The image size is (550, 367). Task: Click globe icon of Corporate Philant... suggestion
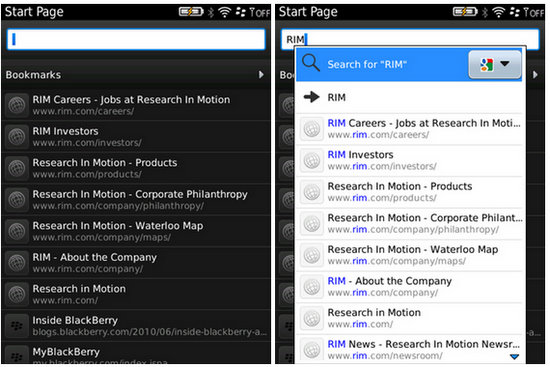(311, 223)
